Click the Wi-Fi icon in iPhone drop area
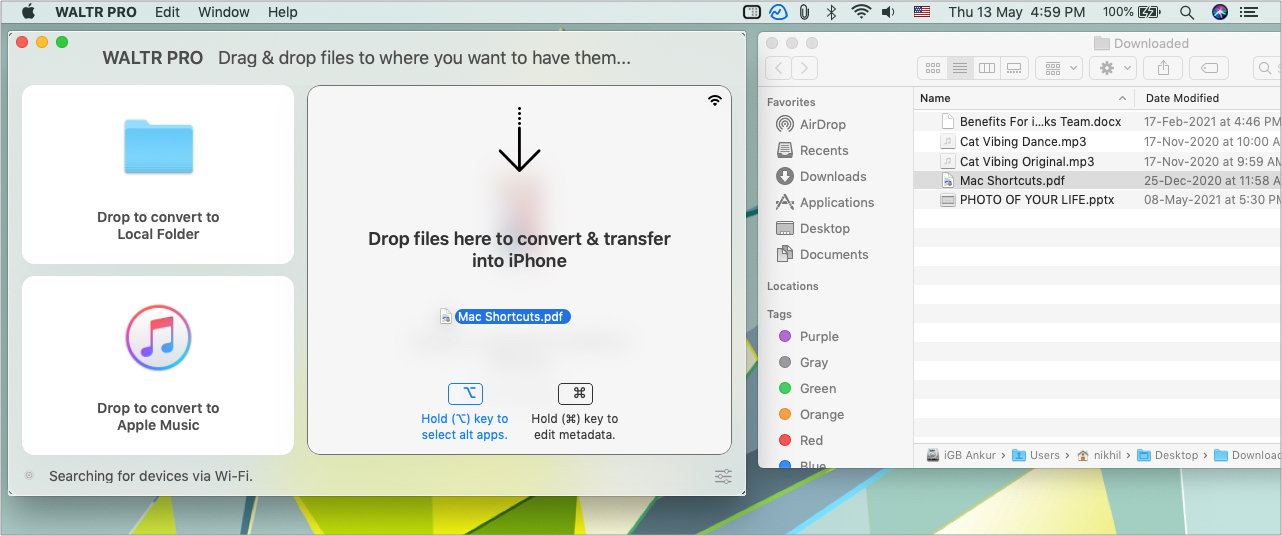The width and height of the screenshot is (1282, 536). pos(714,100)
